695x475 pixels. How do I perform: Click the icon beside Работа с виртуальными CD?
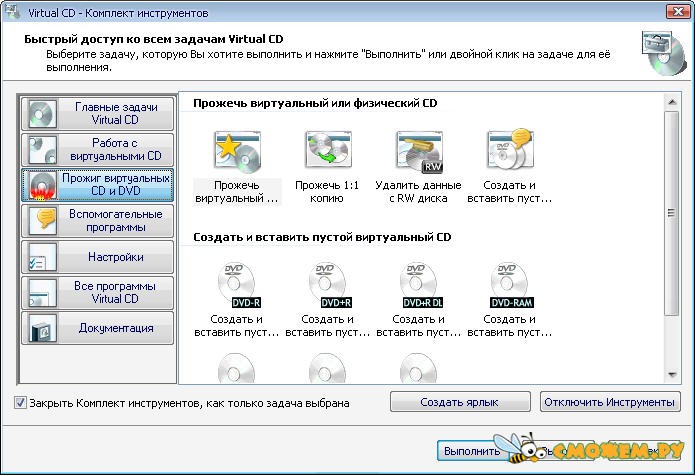click(42, 149)
